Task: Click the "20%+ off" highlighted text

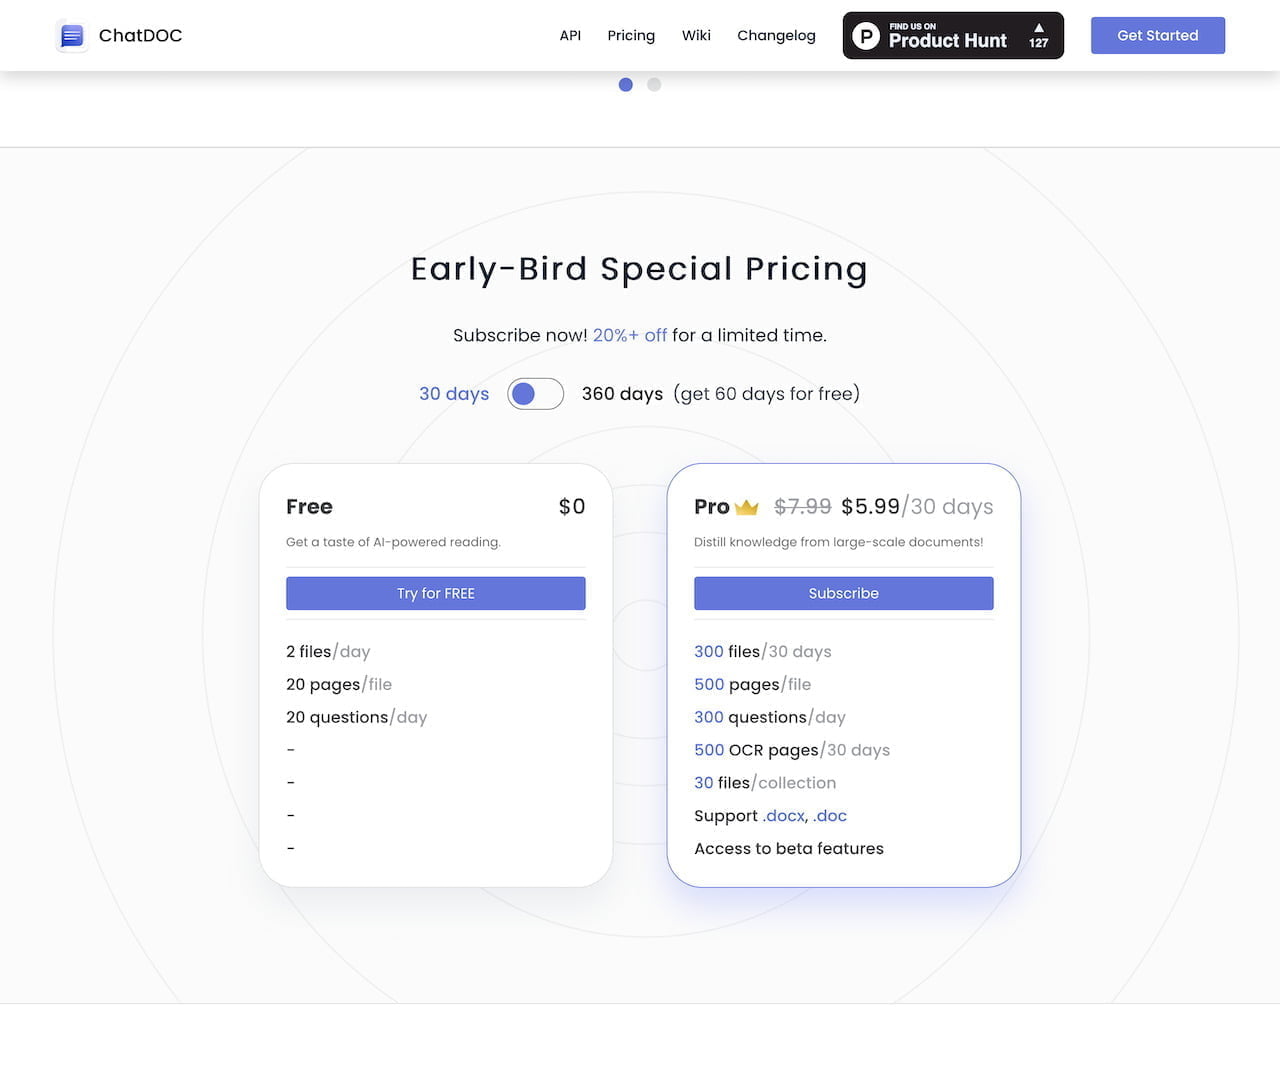Action: 630,336
